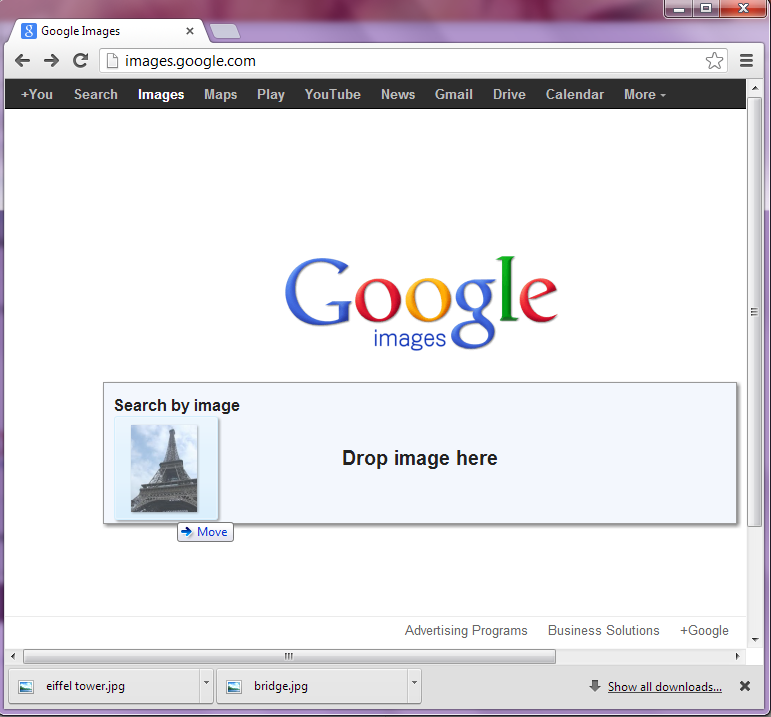The image size is (771, 717).
Task: Click the bridge.jpg file icon
Action: tap(234, 687)
